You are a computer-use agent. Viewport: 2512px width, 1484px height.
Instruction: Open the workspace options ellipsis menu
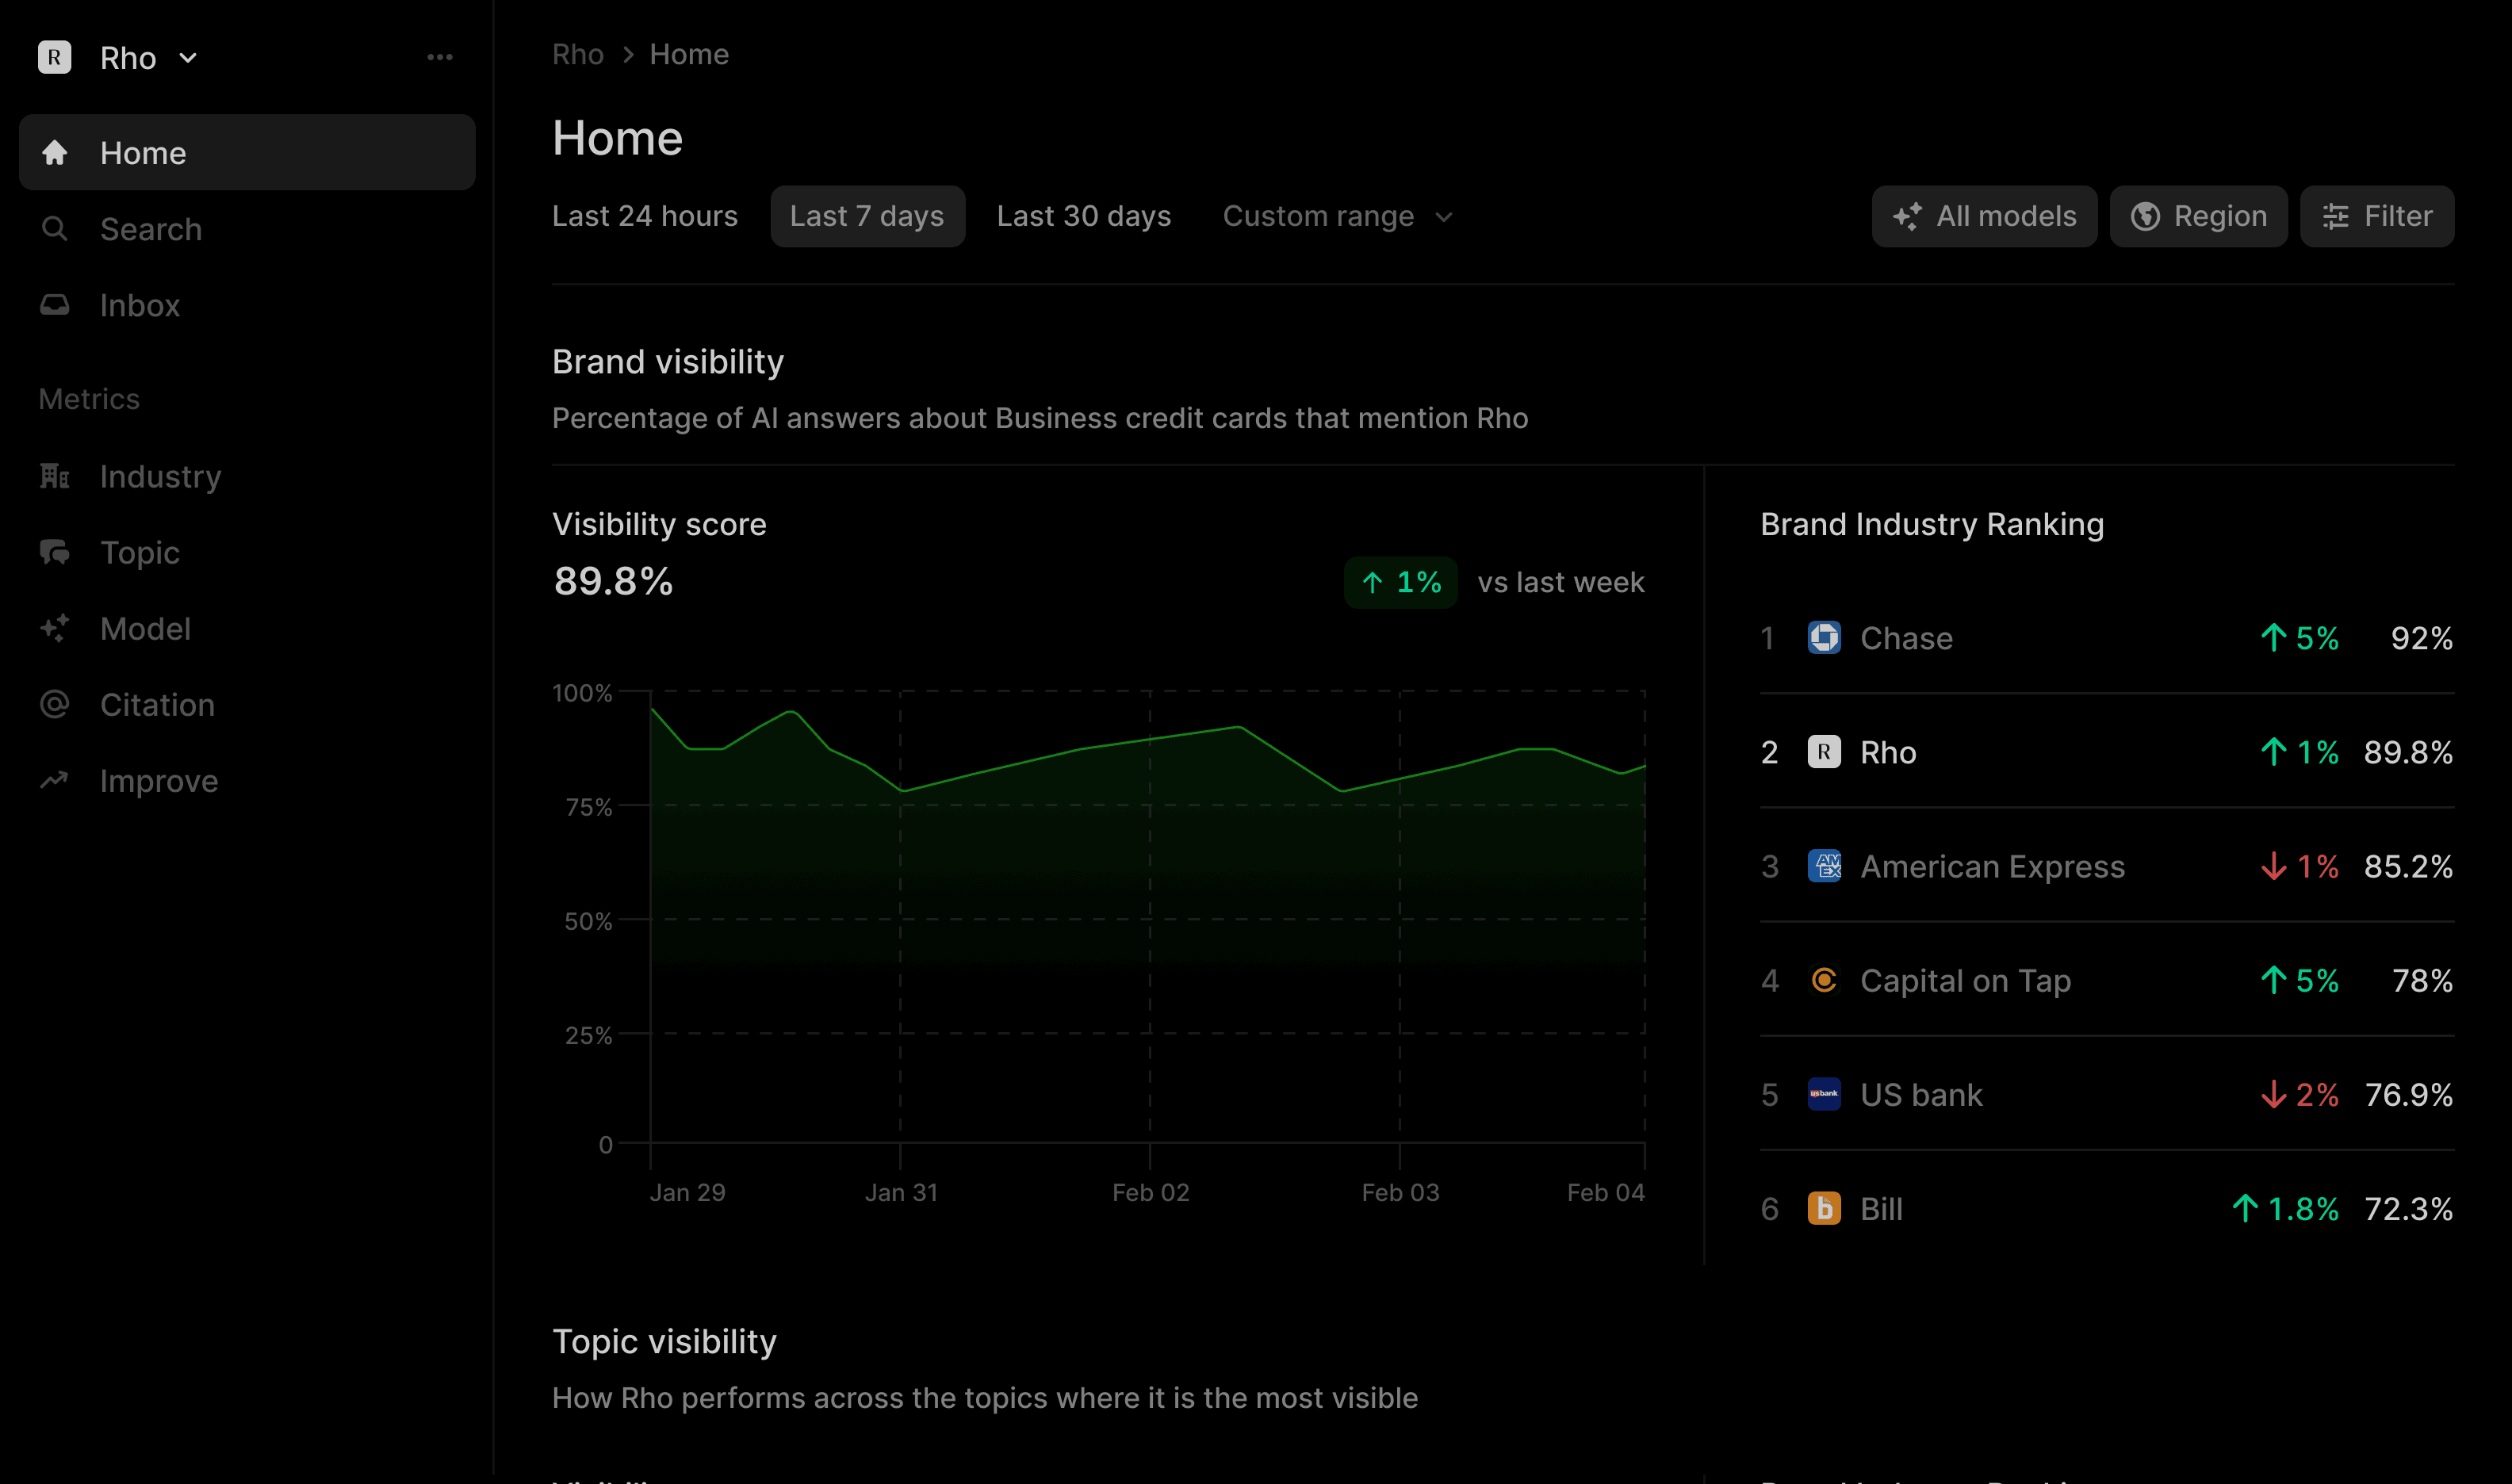click(x=441, y=57)
